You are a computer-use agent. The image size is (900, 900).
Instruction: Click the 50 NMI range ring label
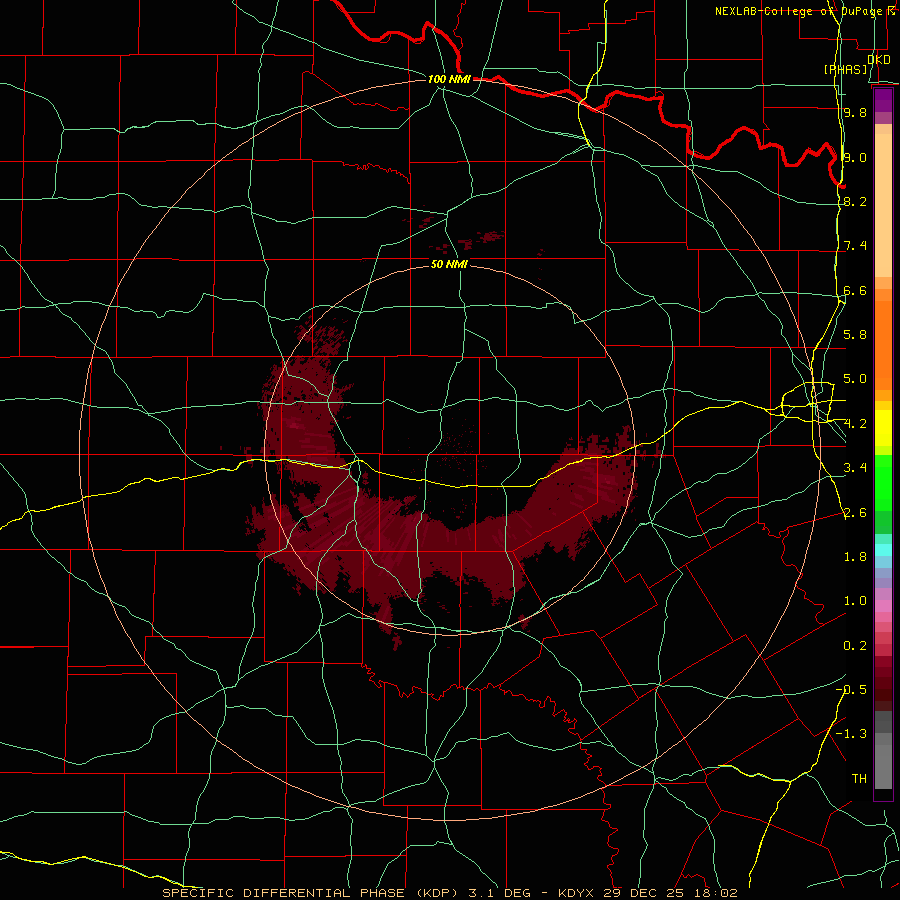(x=449, y=264)
